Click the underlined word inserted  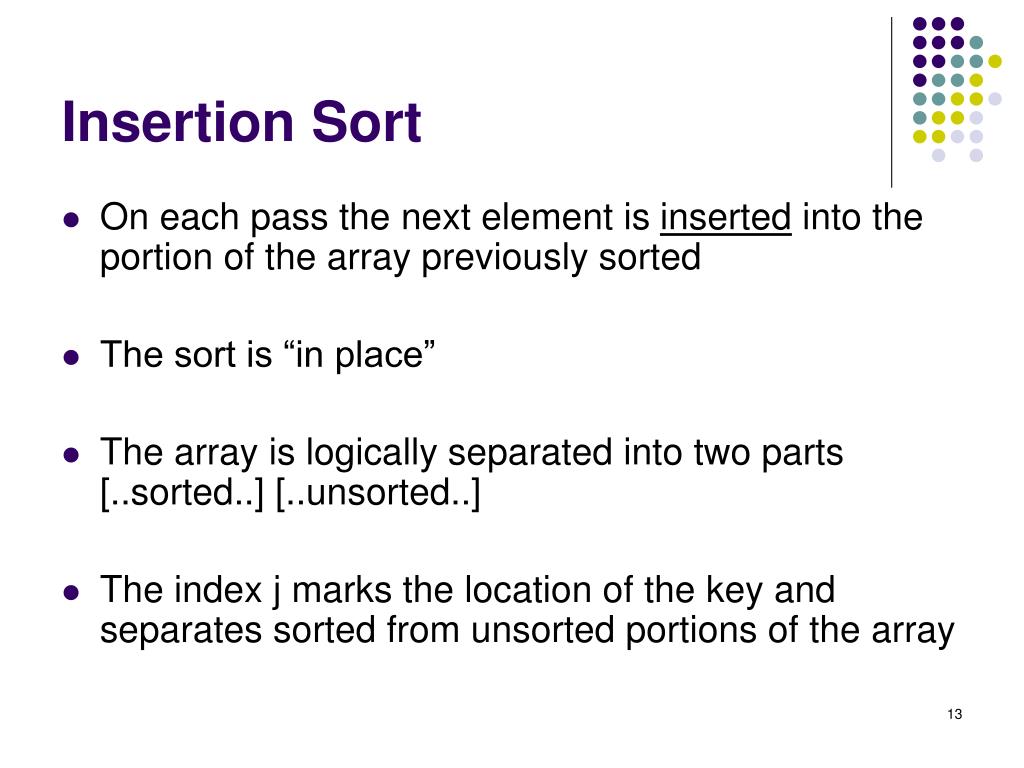[x=726, y=217]
